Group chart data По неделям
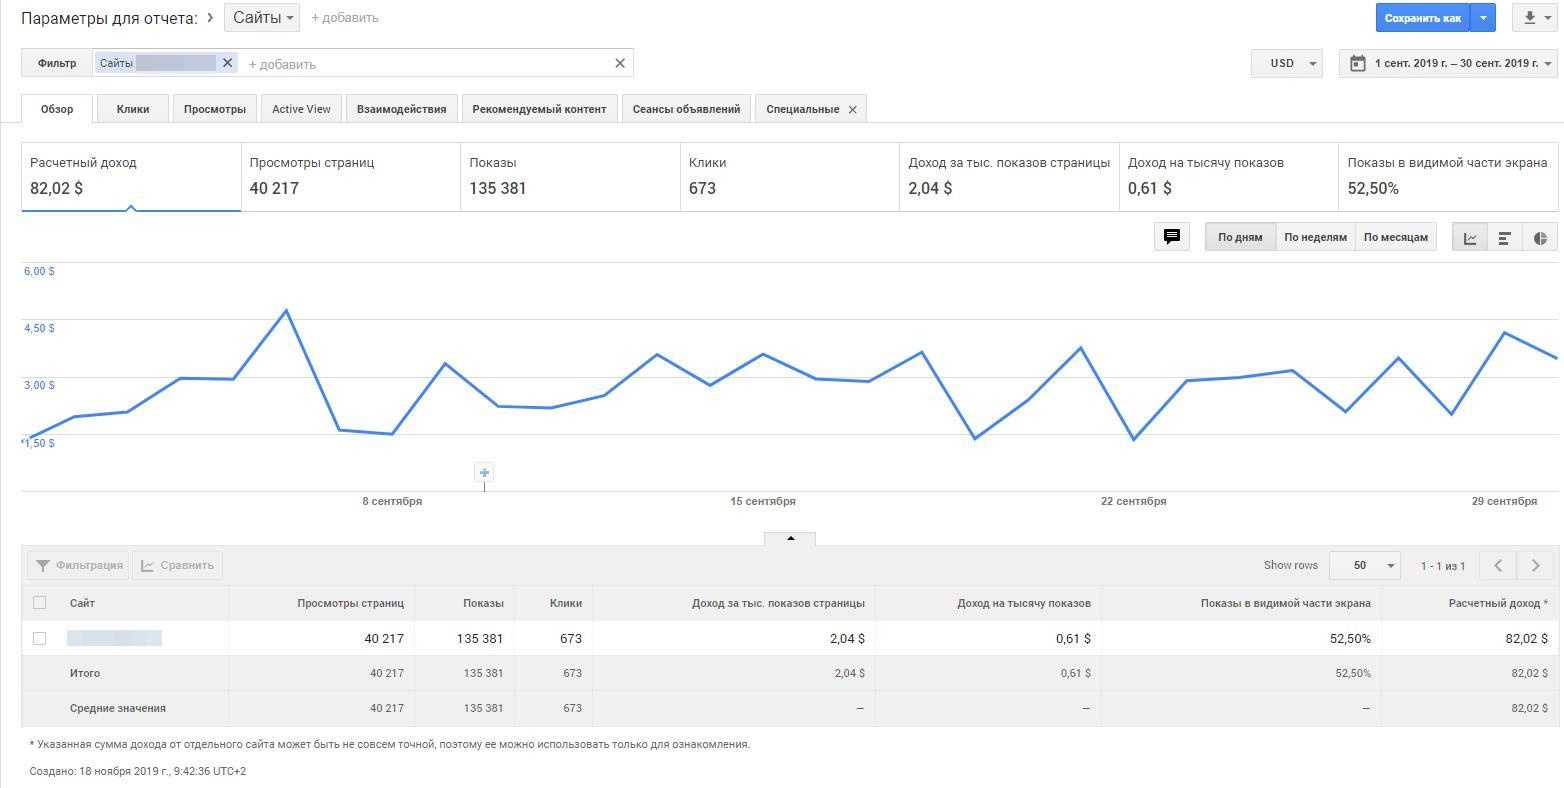 click(x=1315, y=237)
